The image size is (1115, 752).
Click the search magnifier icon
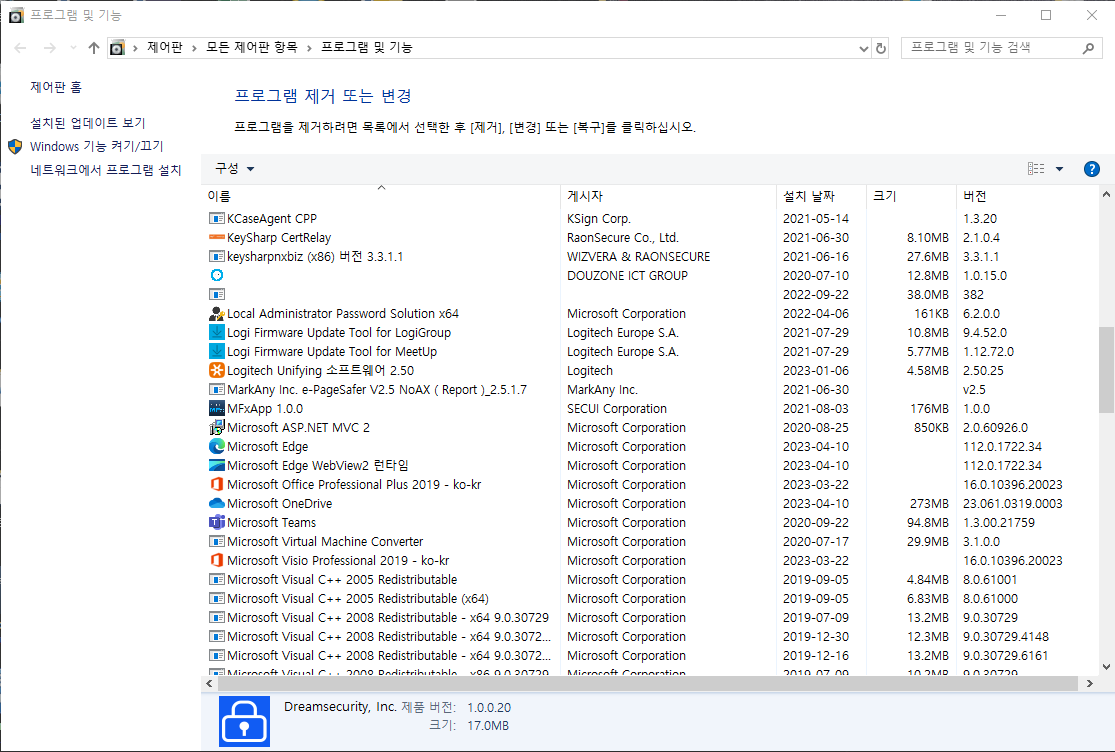tap(1088, 48)
